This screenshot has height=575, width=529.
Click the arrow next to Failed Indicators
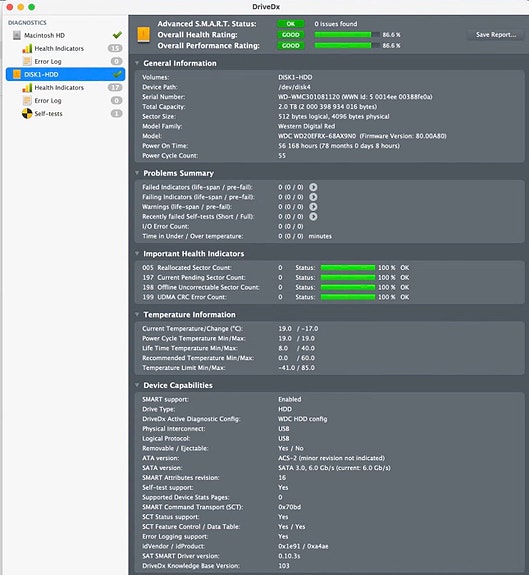[313, 187]
